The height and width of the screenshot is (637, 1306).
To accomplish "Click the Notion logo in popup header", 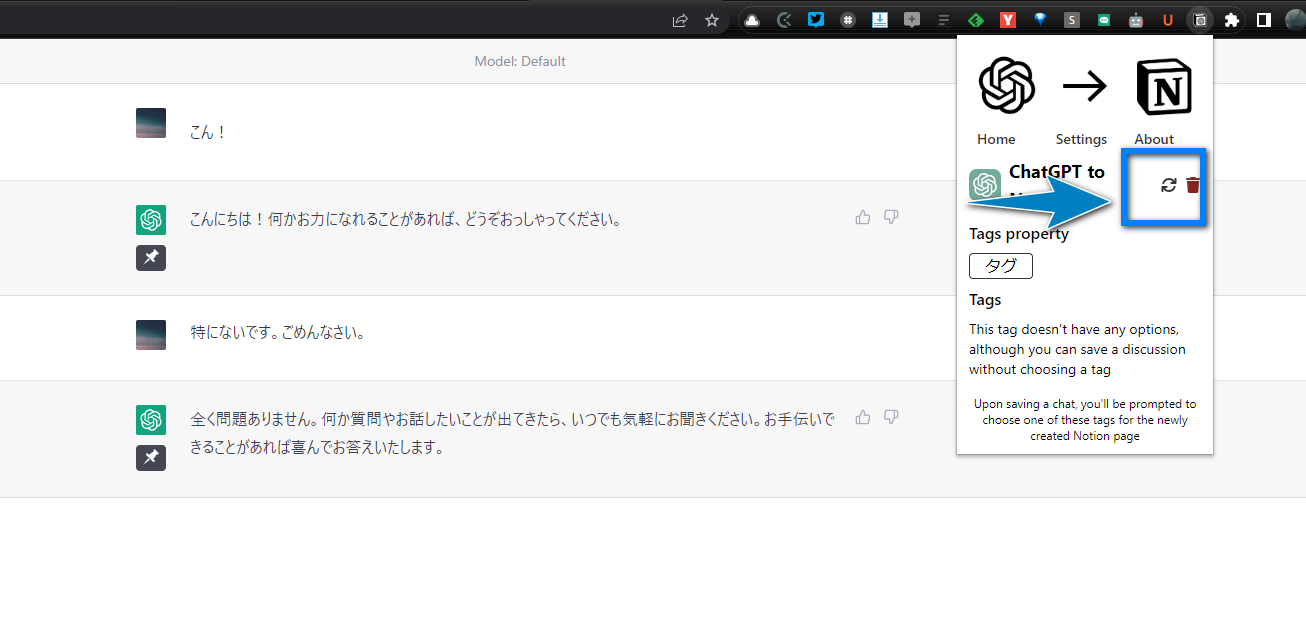I will pyautogui.click(x=1164, y=87).
